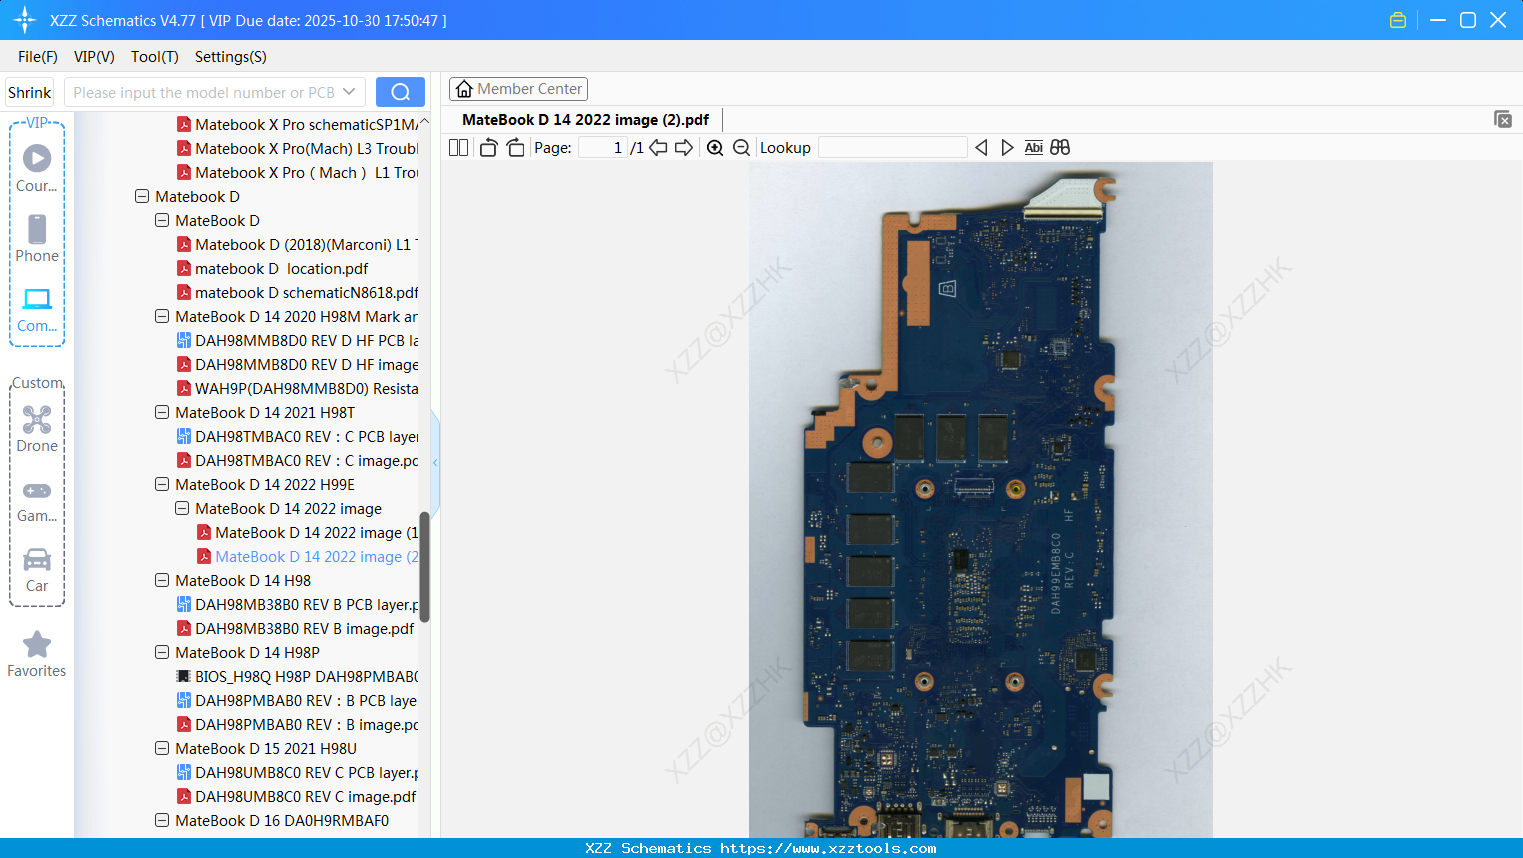Open the model number dropdown arrow
This screenshot has height=858, width=1523.
coord(349,92)
